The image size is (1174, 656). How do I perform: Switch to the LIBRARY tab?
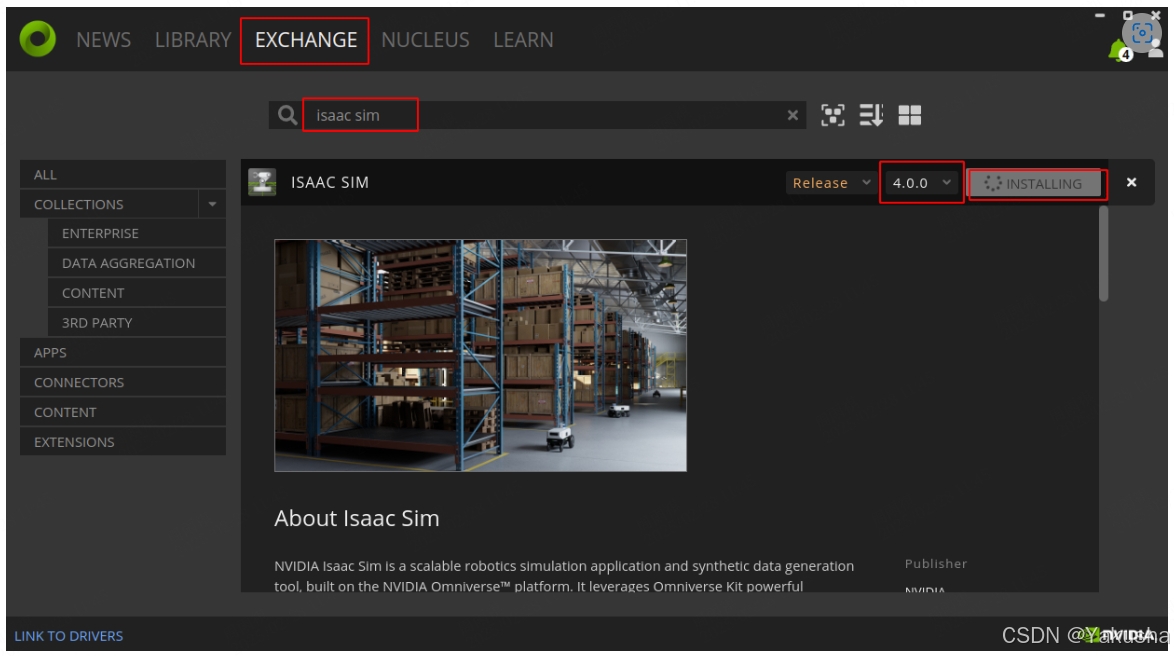tap(192, 40)
